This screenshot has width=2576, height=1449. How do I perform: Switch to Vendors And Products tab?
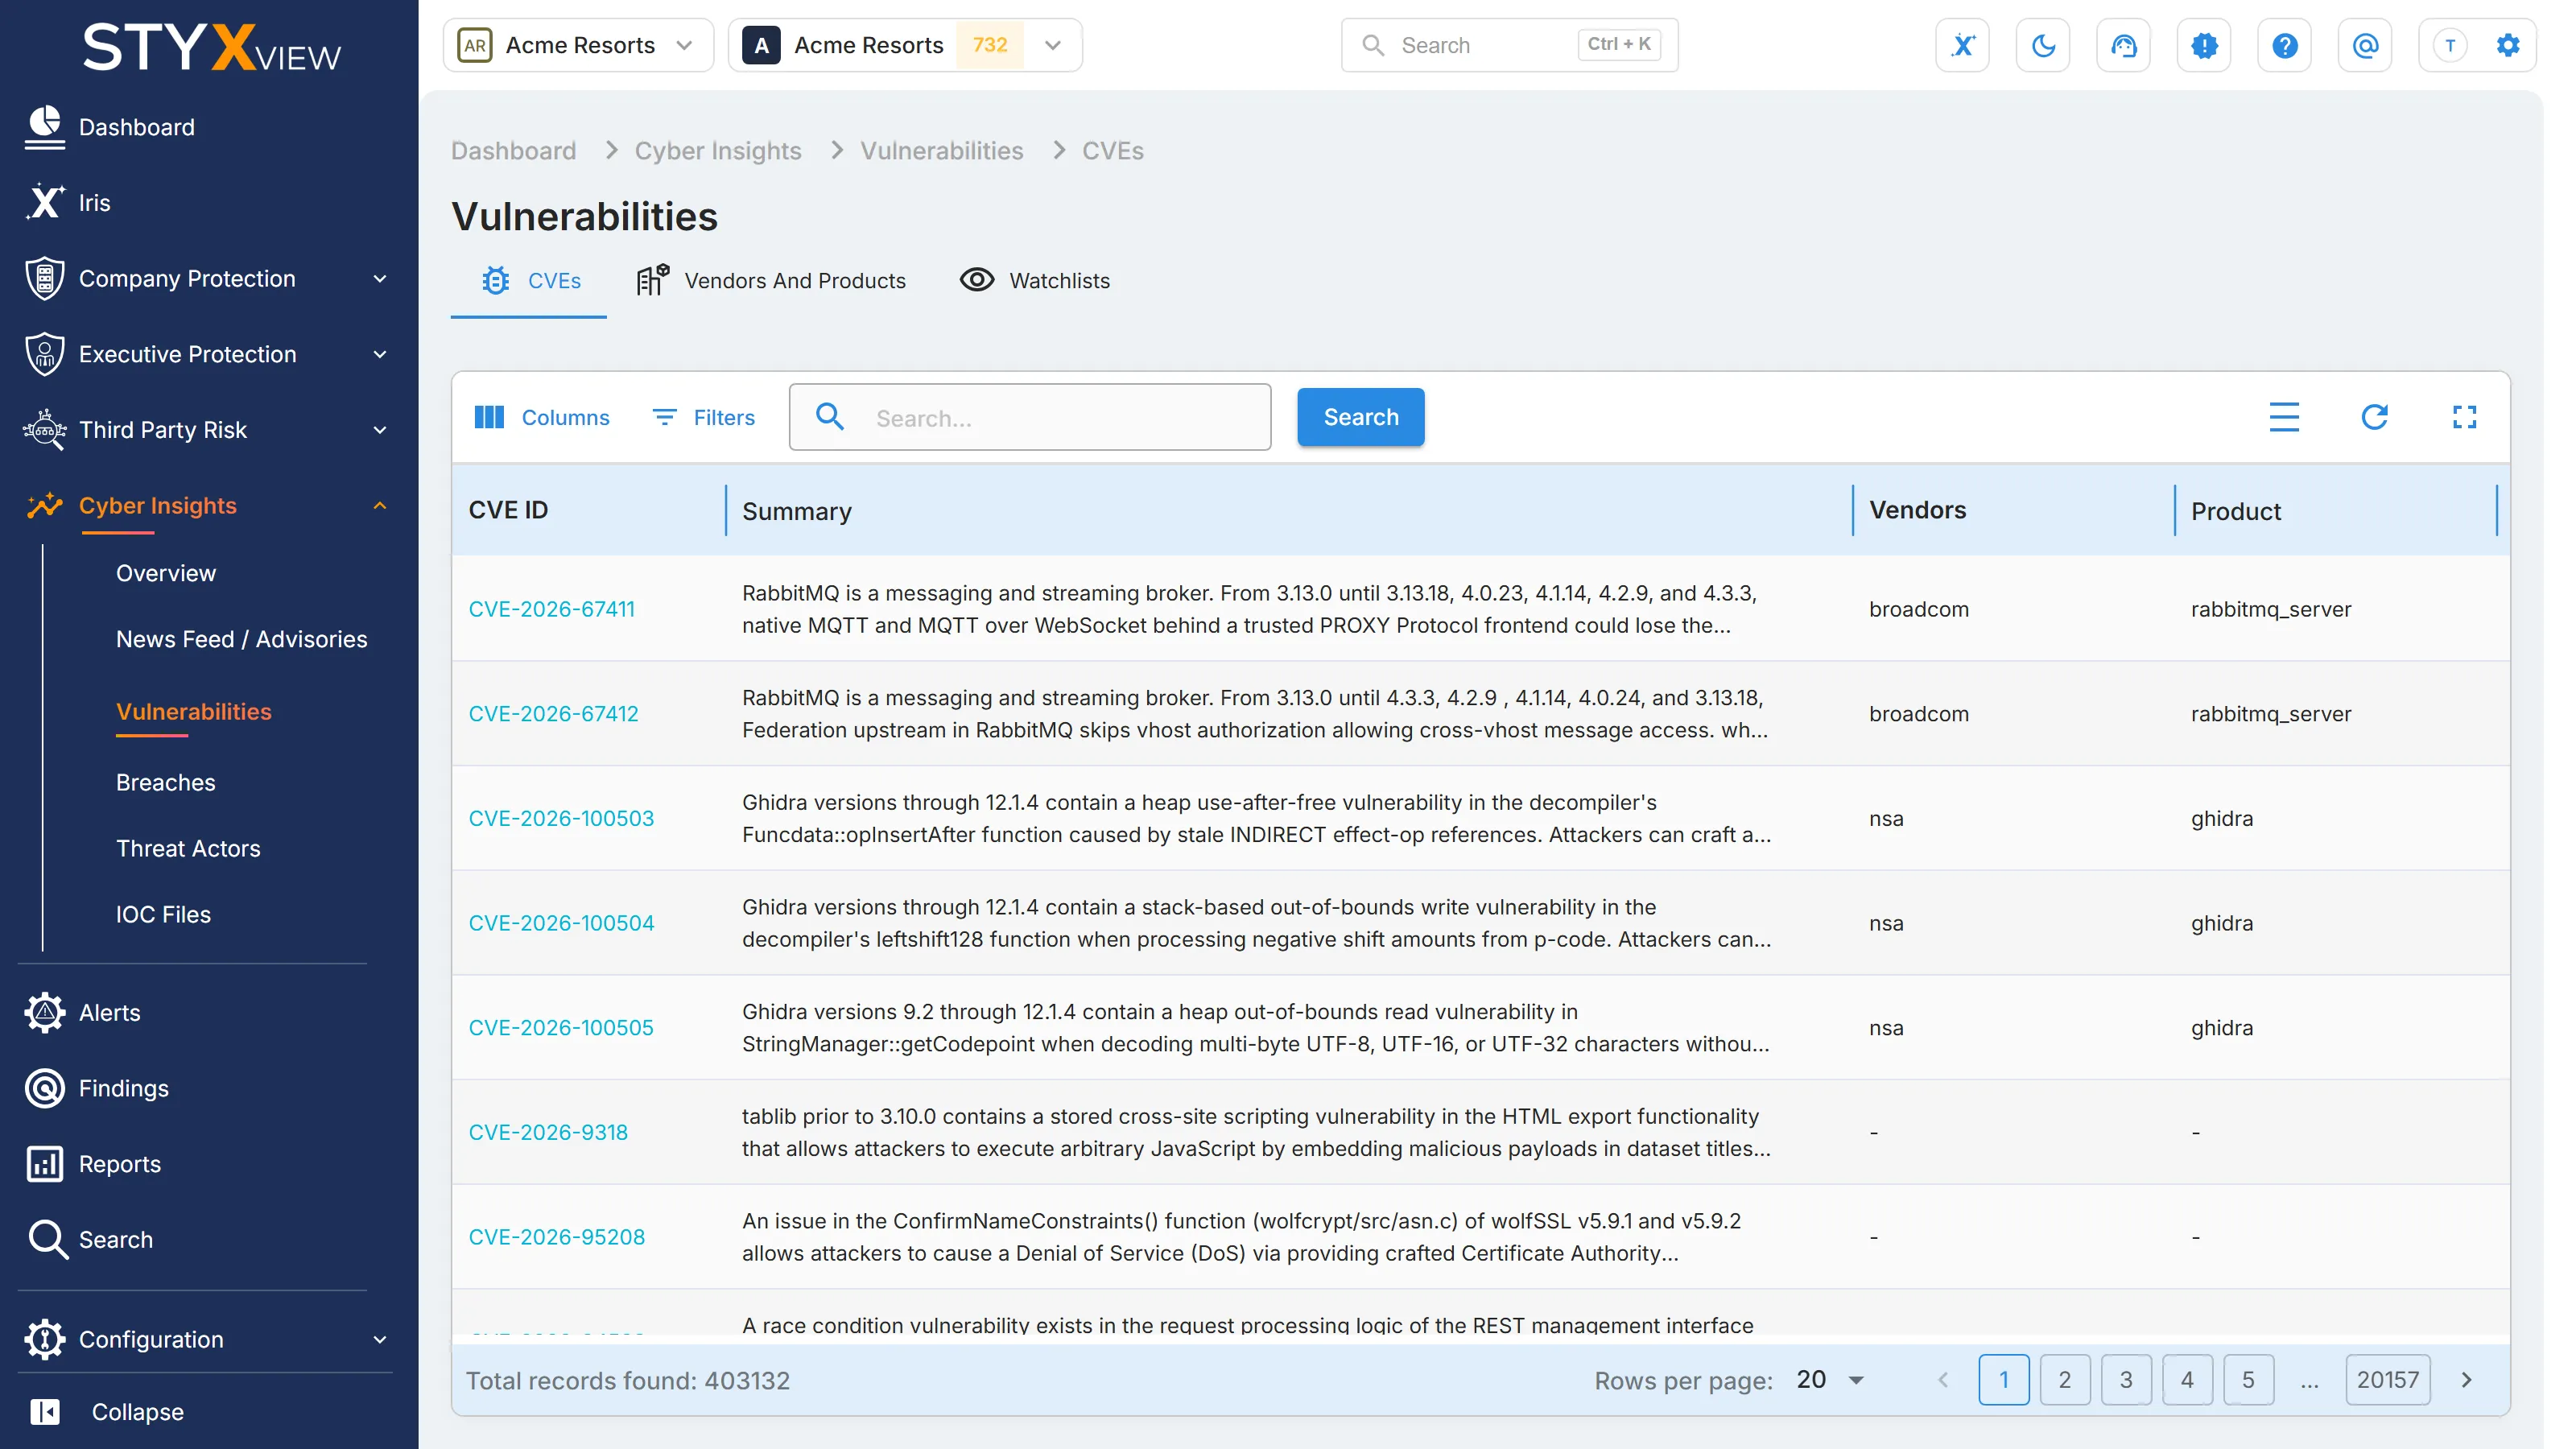[x=771, y=281]
